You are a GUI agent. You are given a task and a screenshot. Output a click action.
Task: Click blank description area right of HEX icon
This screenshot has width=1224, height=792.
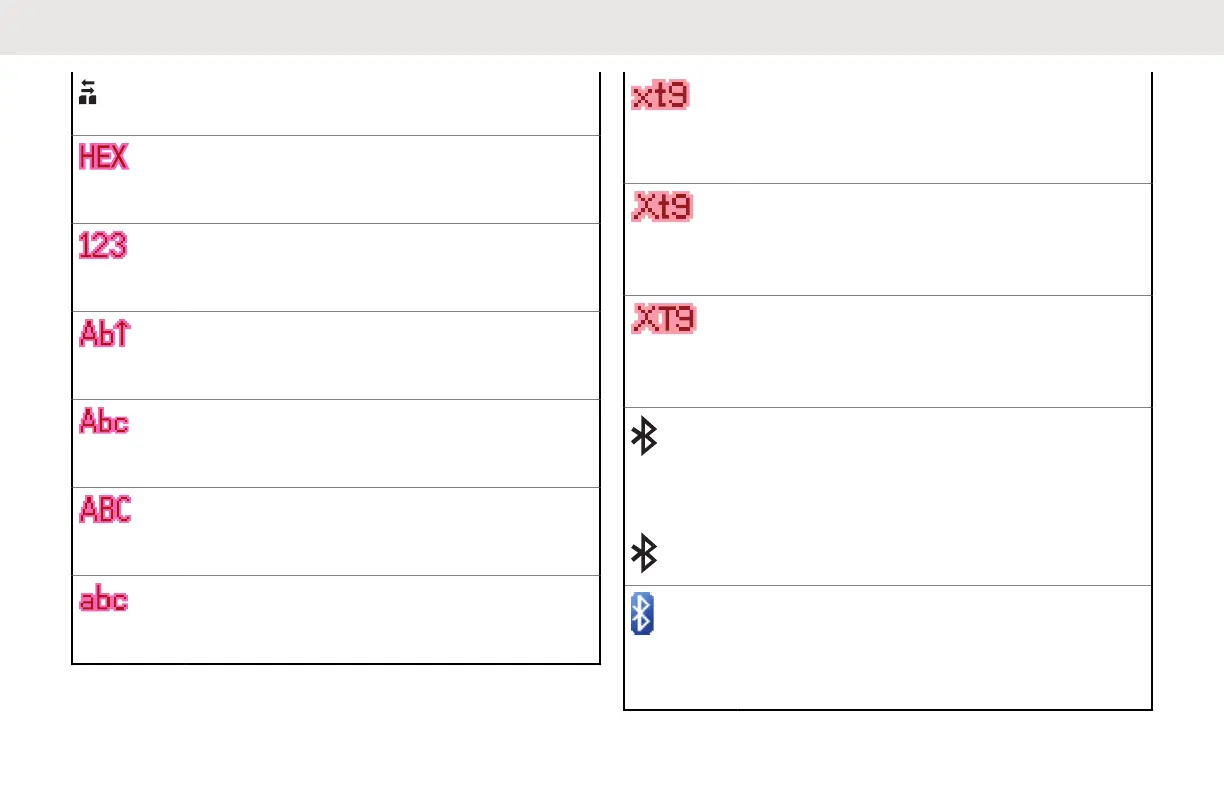360,179
